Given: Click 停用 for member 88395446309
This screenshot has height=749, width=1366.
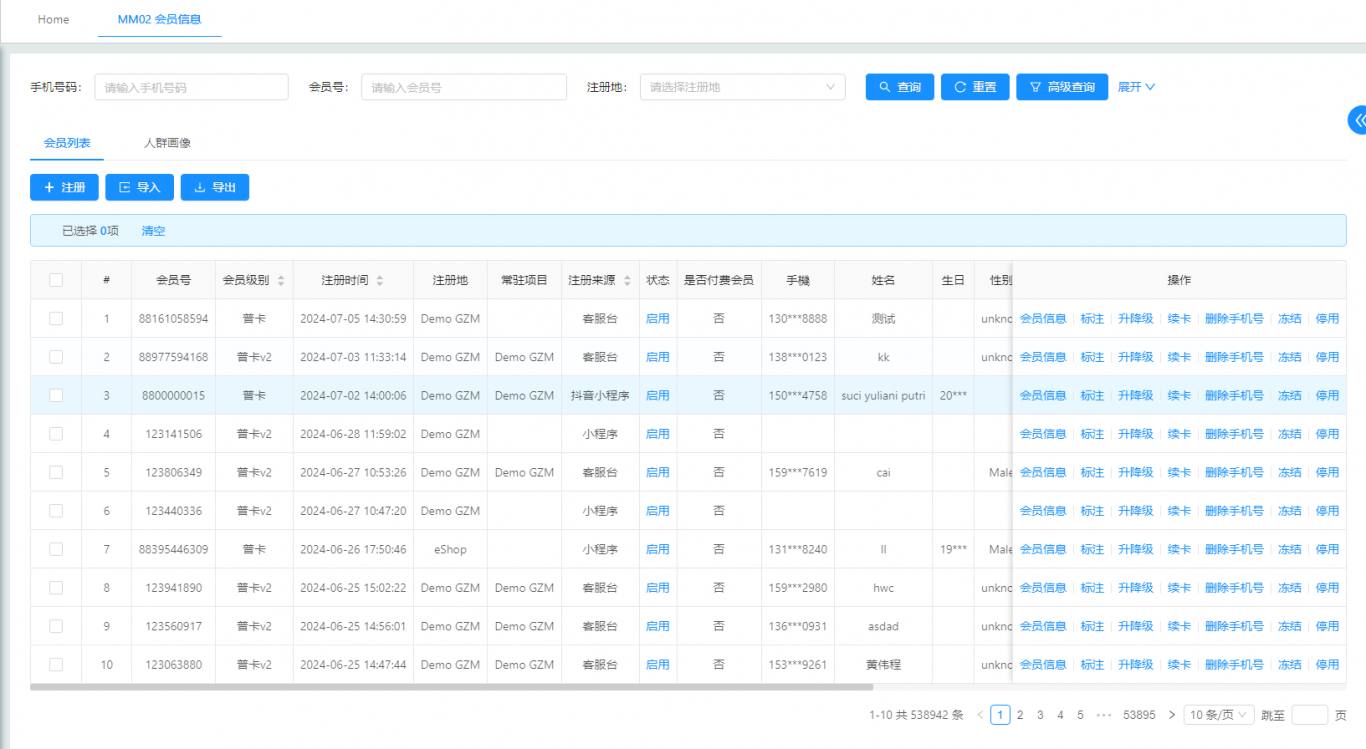Looking at the screenshot, I should 1327,549.
